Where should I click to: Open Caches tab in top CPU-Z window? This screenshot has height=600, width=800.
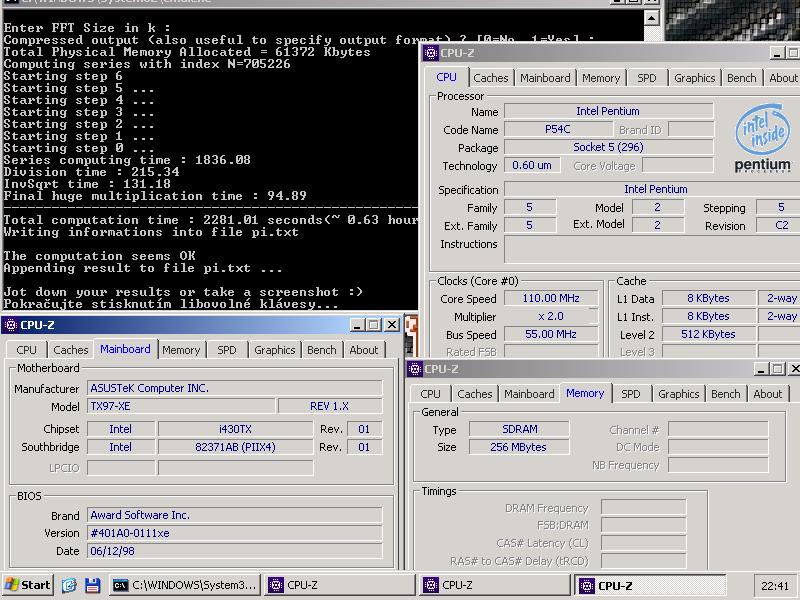491,78
